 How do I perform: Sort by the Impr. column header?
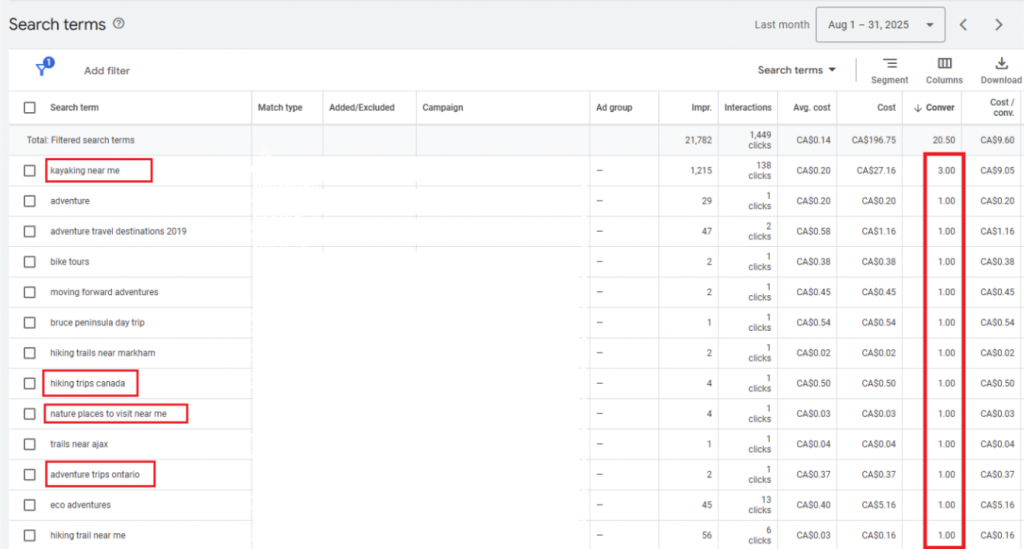701,108
